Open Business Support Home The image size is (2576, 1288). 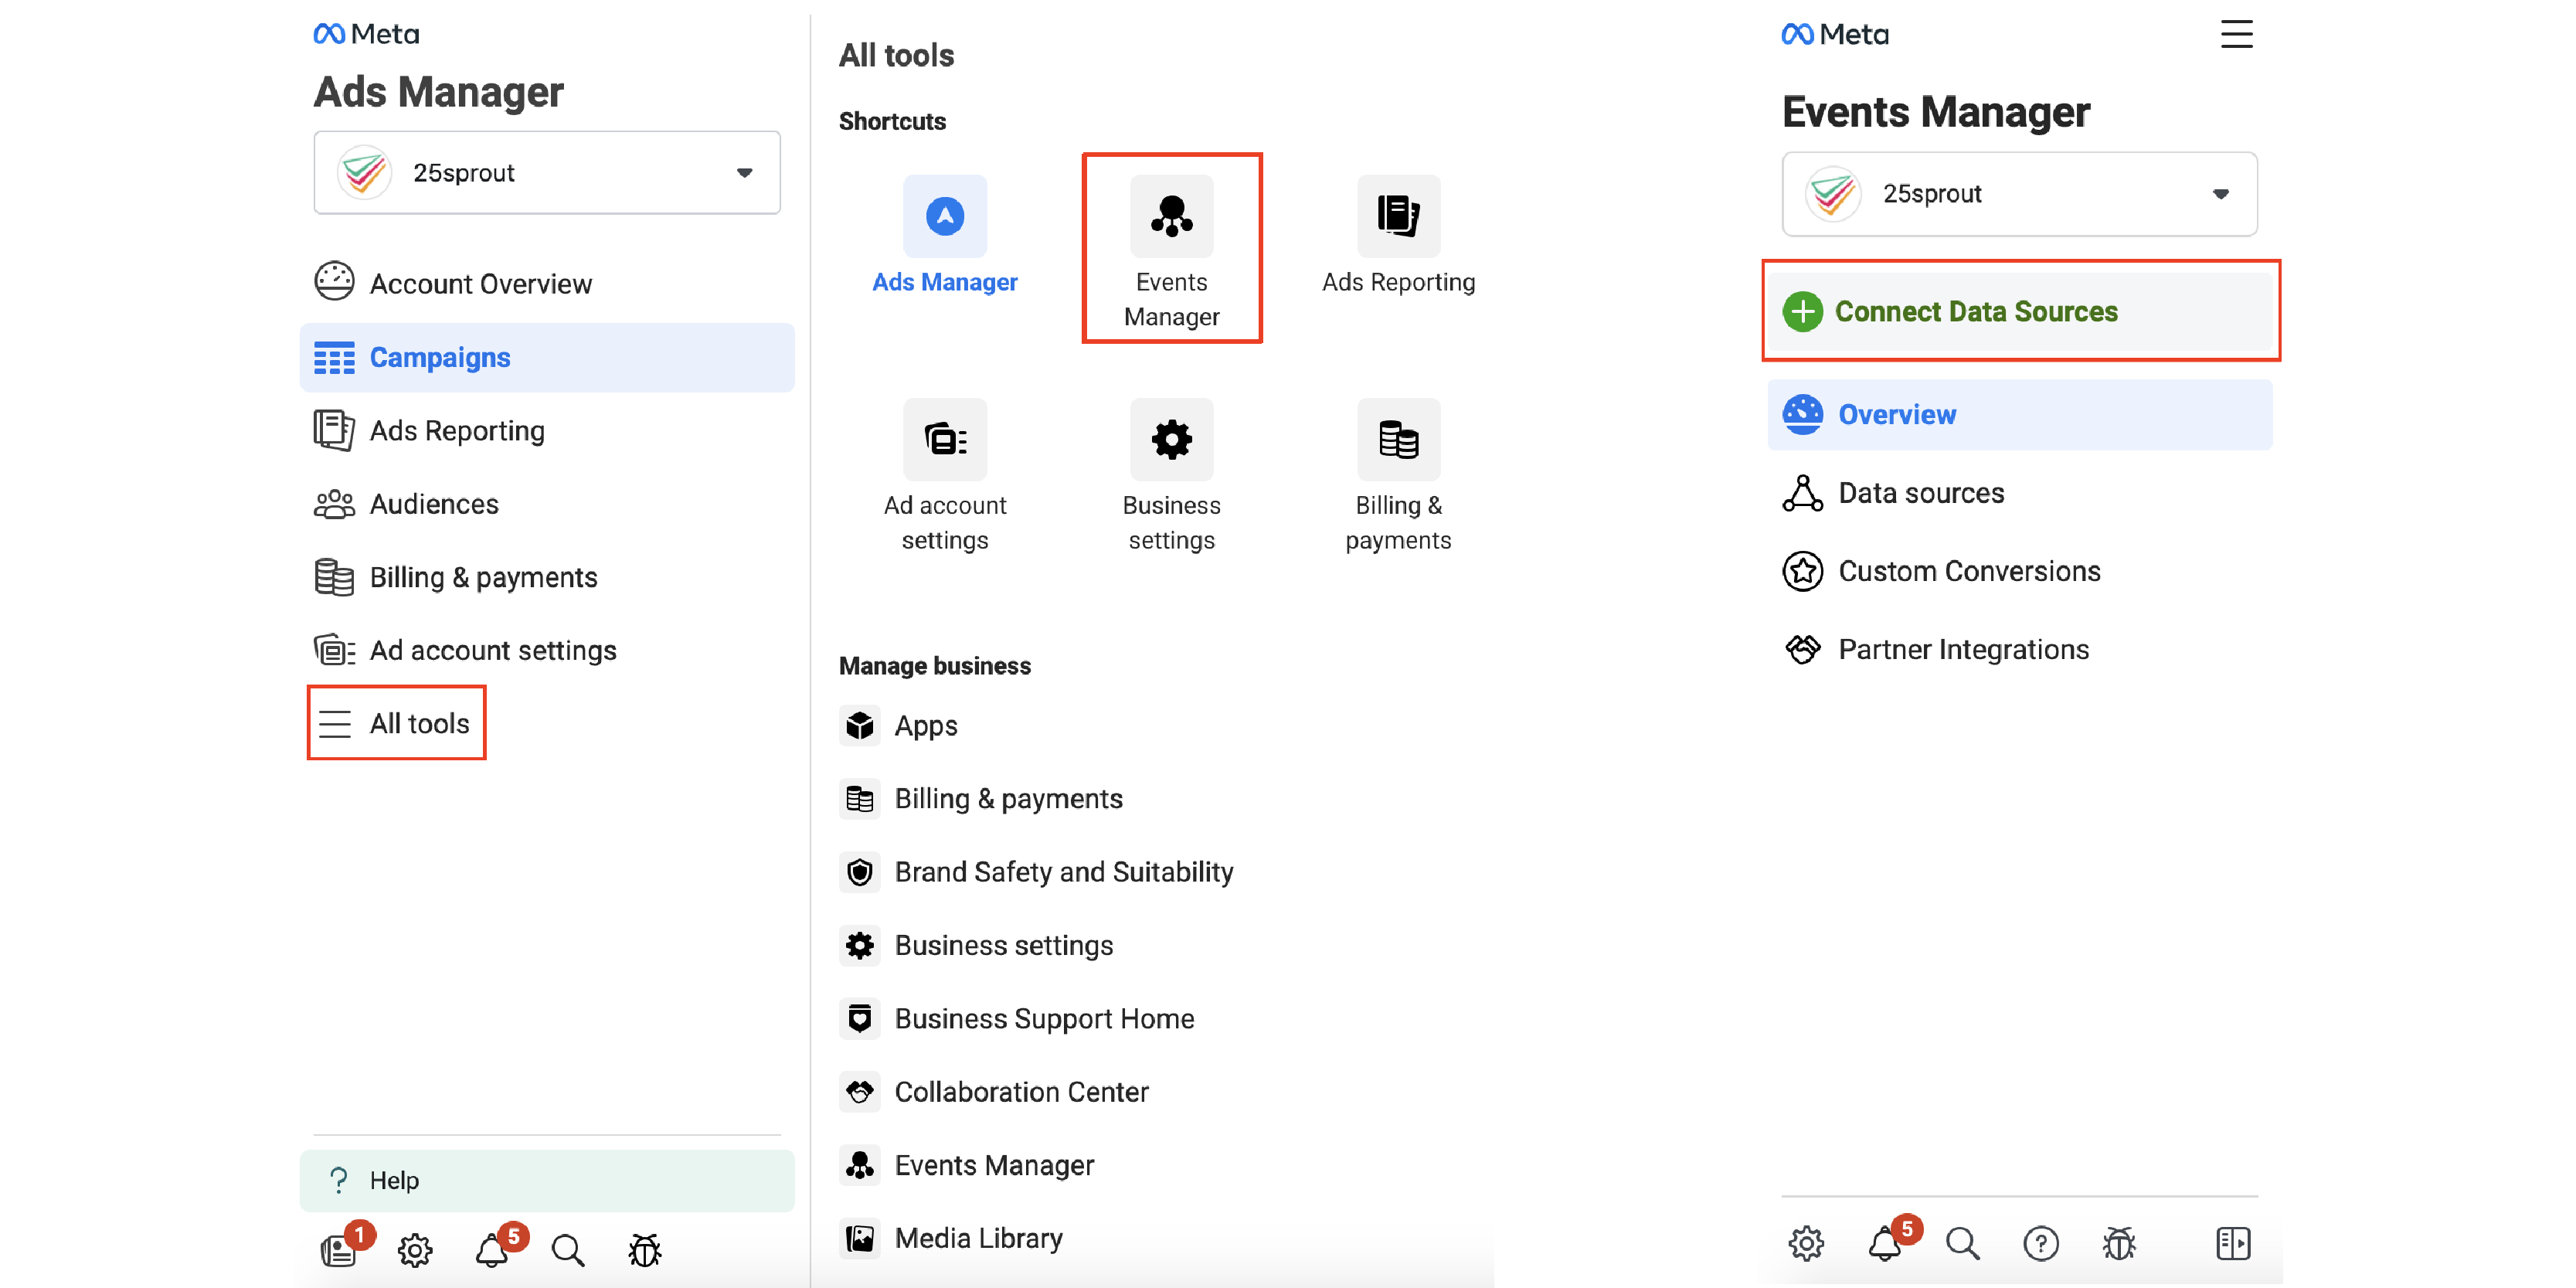[1017, 1018]
